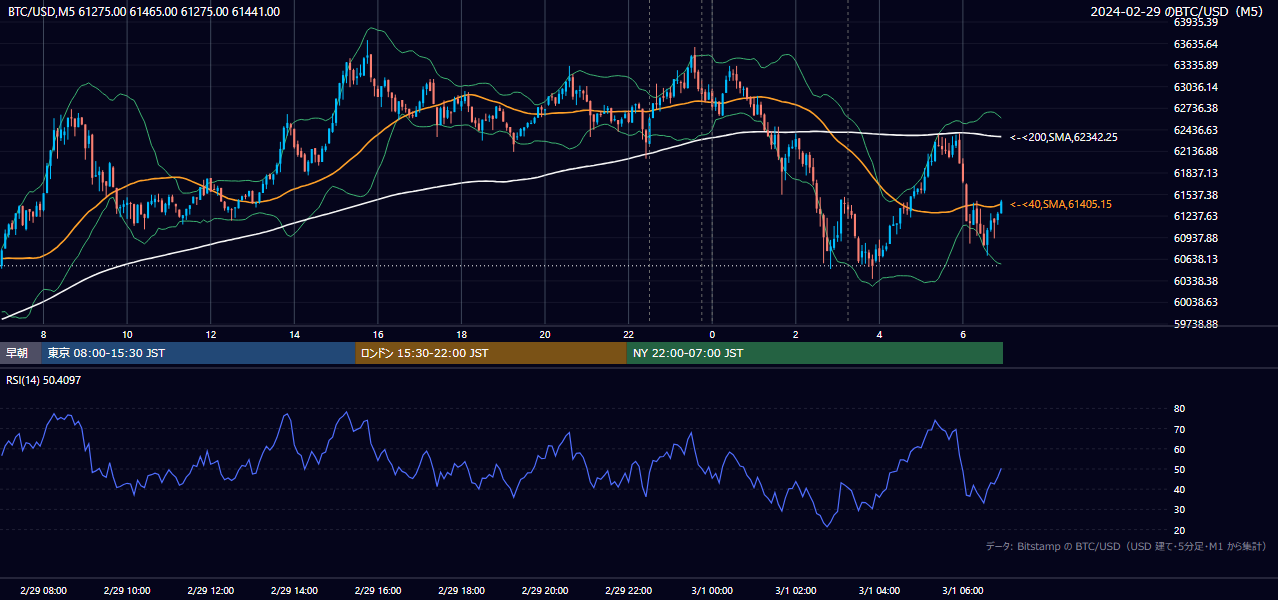1278x600 pixels.
Task: Click the ロンドン 15:30-22:00 JST session bar
Action: [x=491, y=353]
